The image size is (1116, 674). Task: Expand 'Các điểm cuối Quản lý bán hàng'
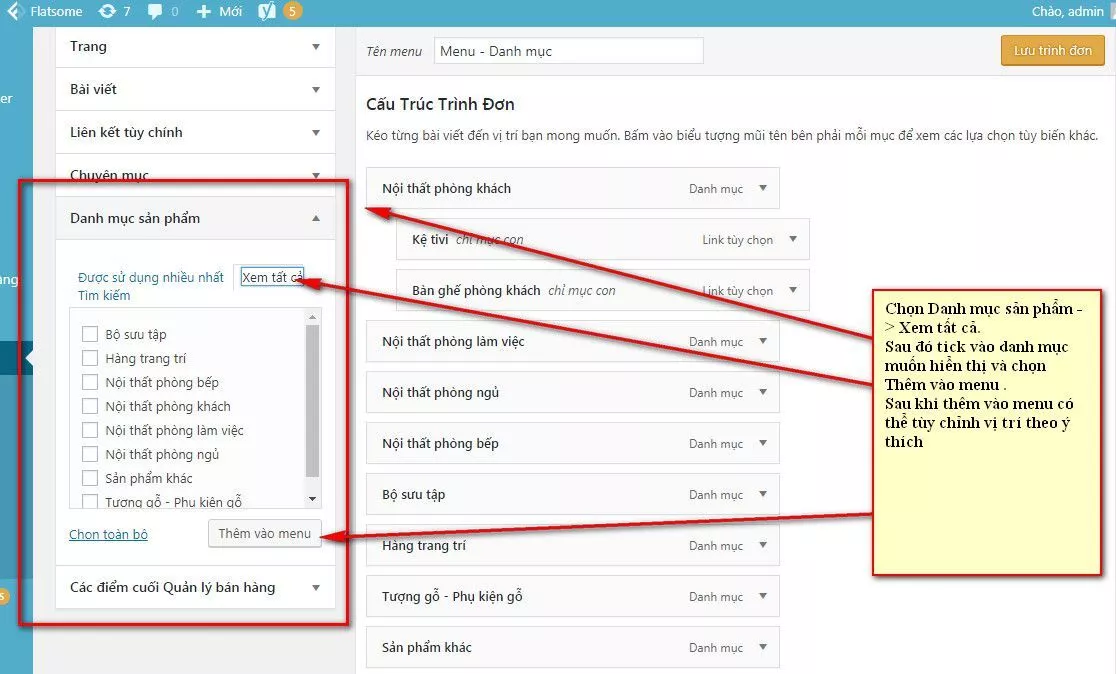316,587
